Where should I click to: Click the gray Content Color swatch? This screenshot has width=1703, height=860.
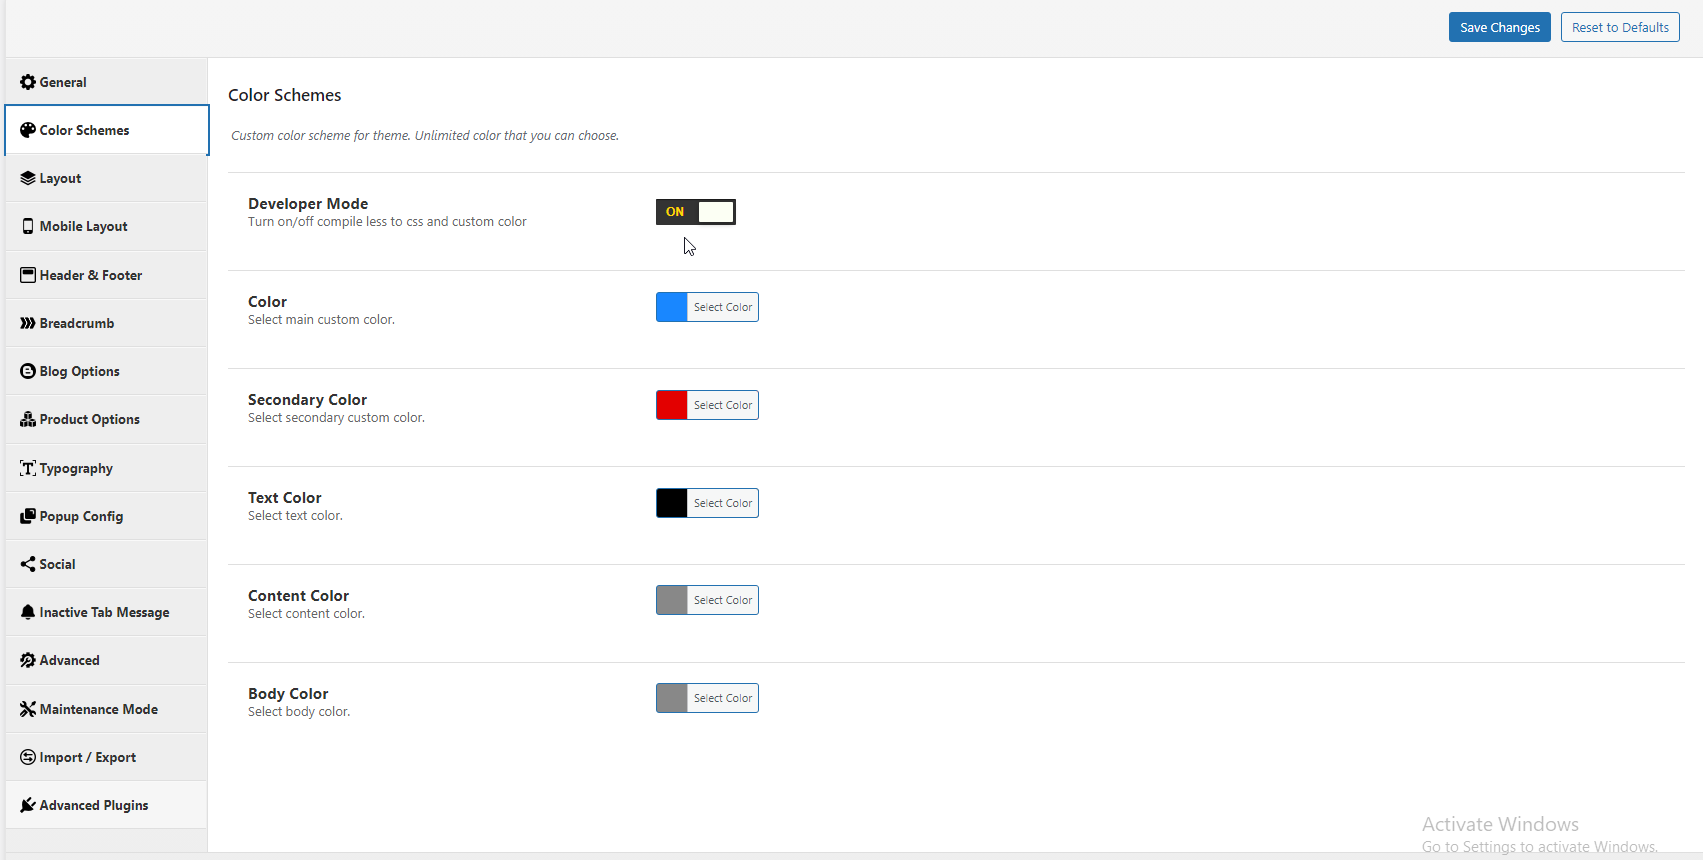pyautogui.click(x=672, y=600)
